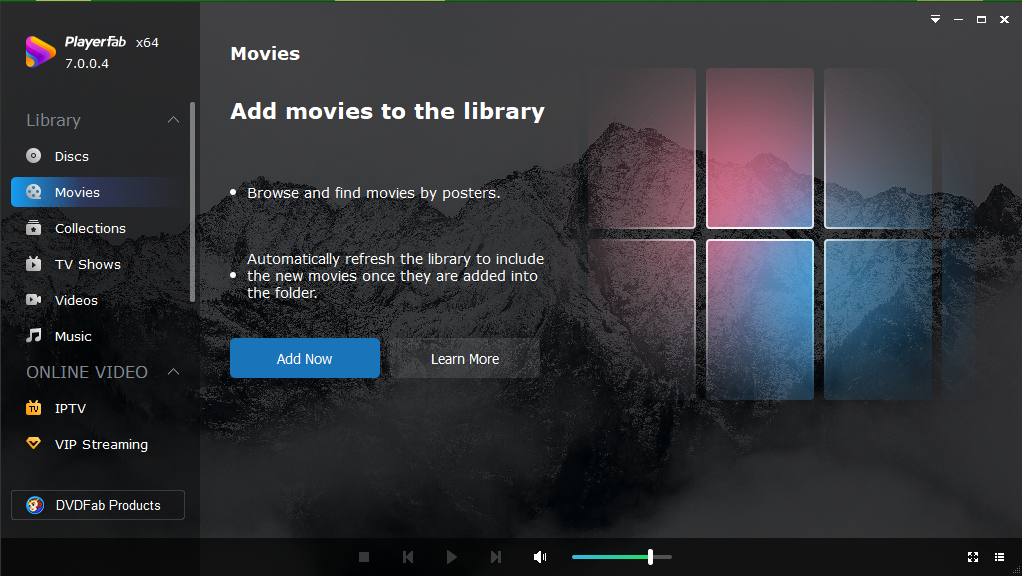Click the Collections box icon
The image size is (1022, 576).
pos(33,227)
